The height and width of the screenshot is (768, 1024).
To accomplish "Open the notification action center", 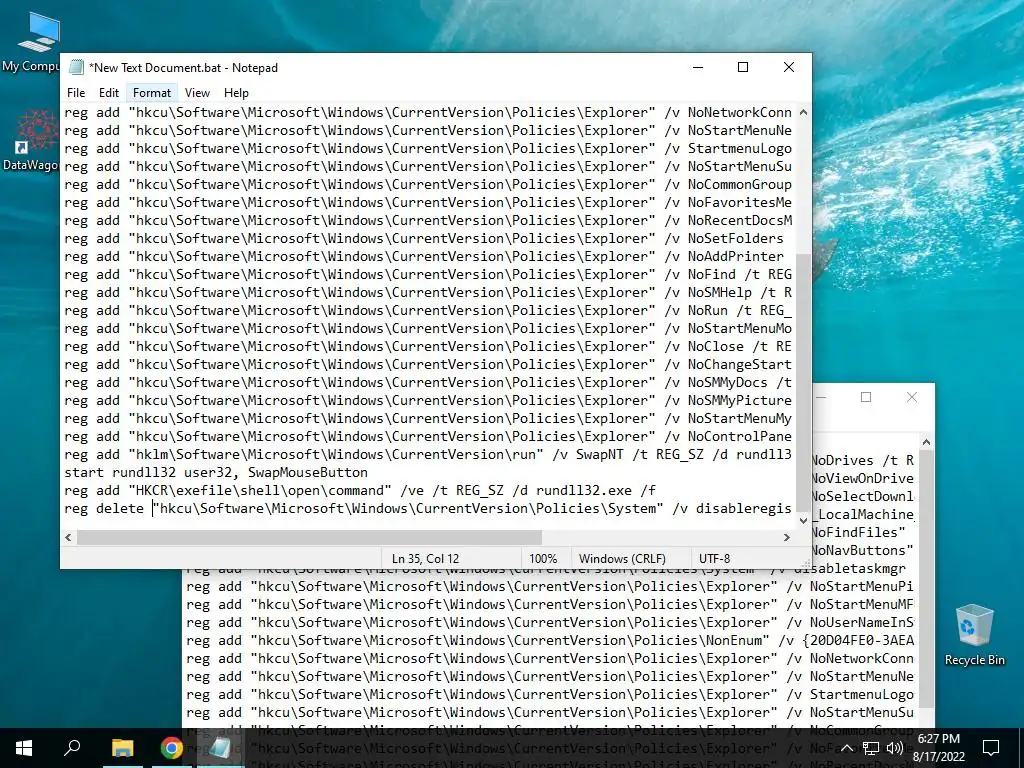I will pos(991,748).
